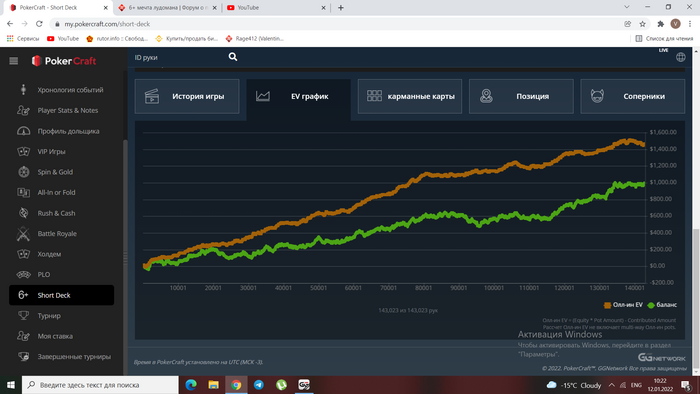This screenshot has height=394, width=700.
Task: Open the language globe icon
Action: coord(680,57)
